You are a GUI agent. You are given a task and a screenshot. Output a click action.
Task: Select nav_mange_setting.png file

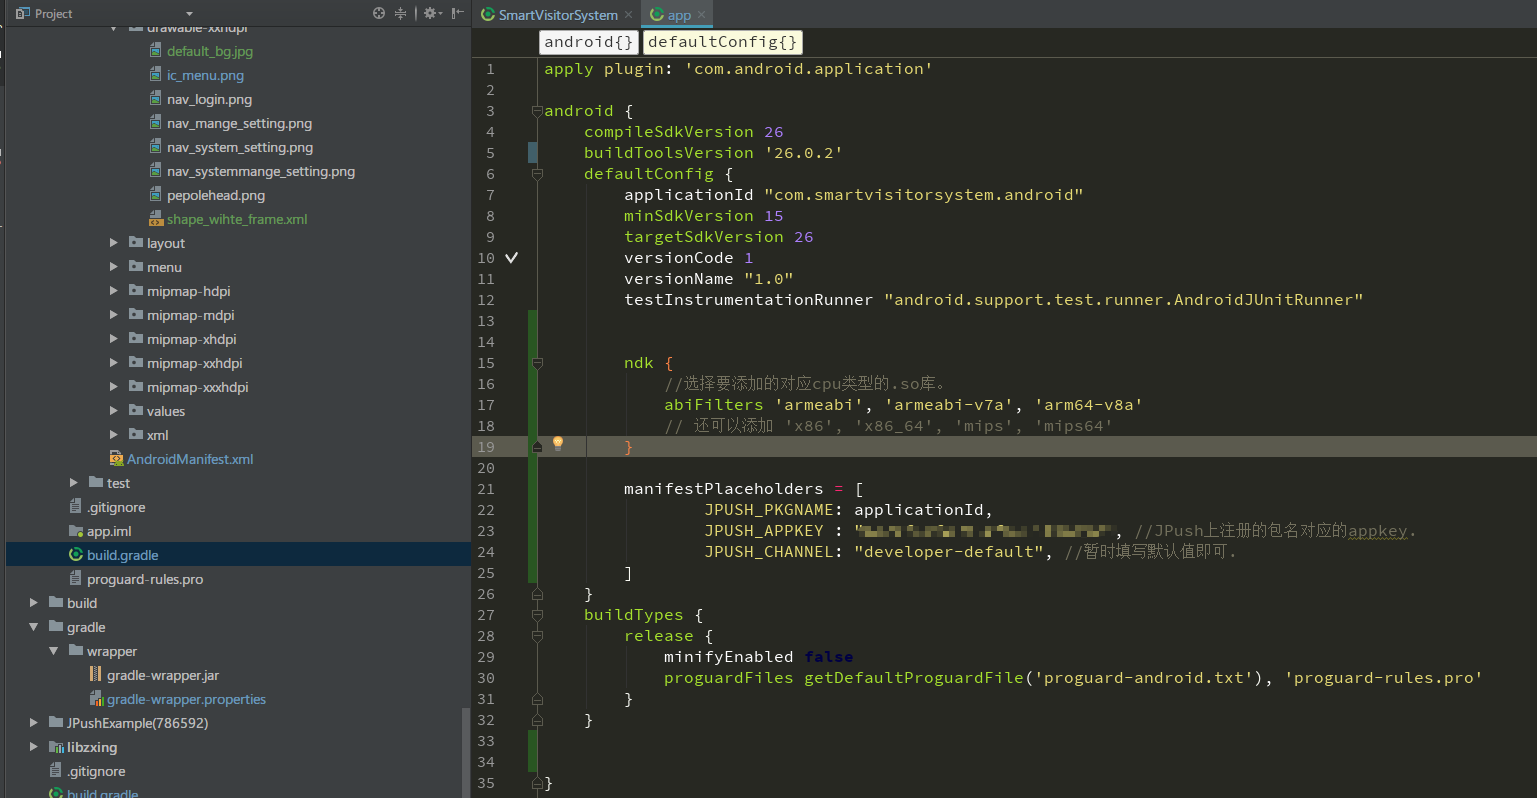click(239, 123)
